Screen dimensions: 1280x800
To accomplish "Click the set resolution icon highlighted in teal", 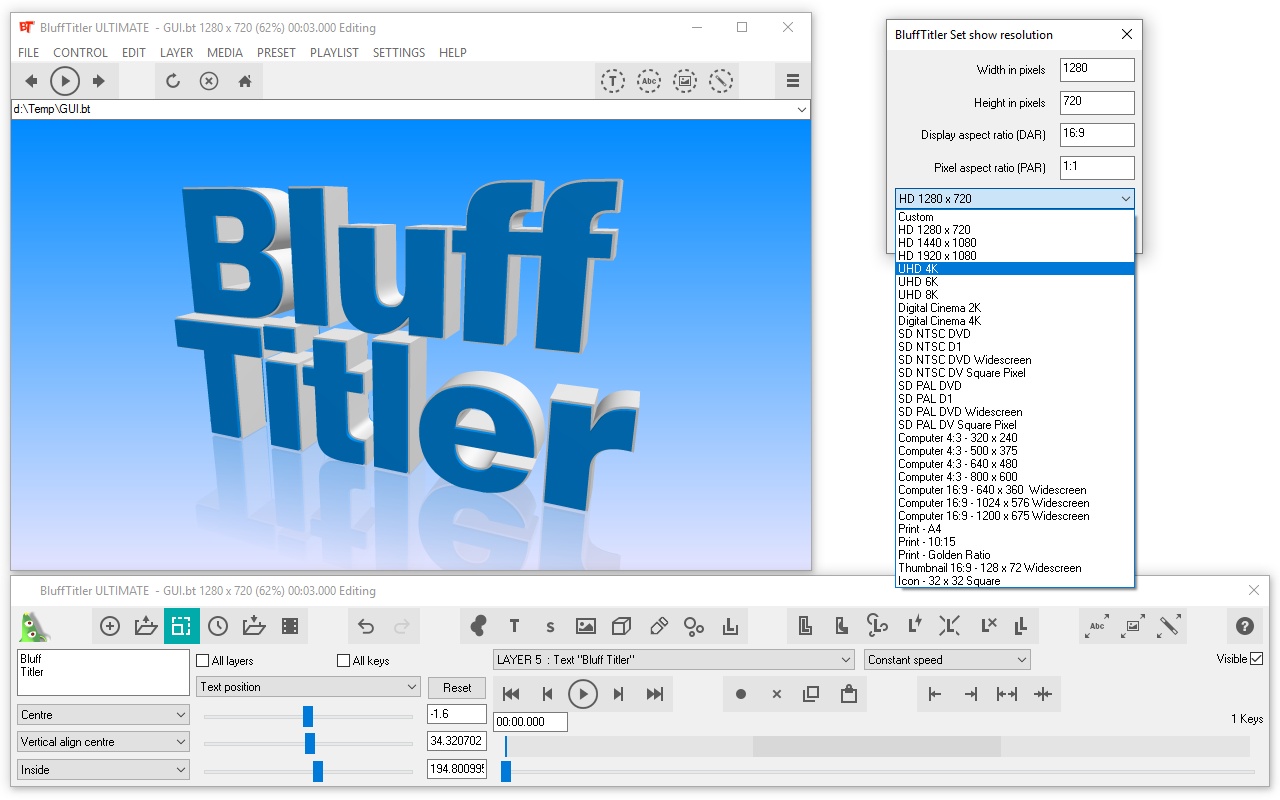I will (181, 626).
